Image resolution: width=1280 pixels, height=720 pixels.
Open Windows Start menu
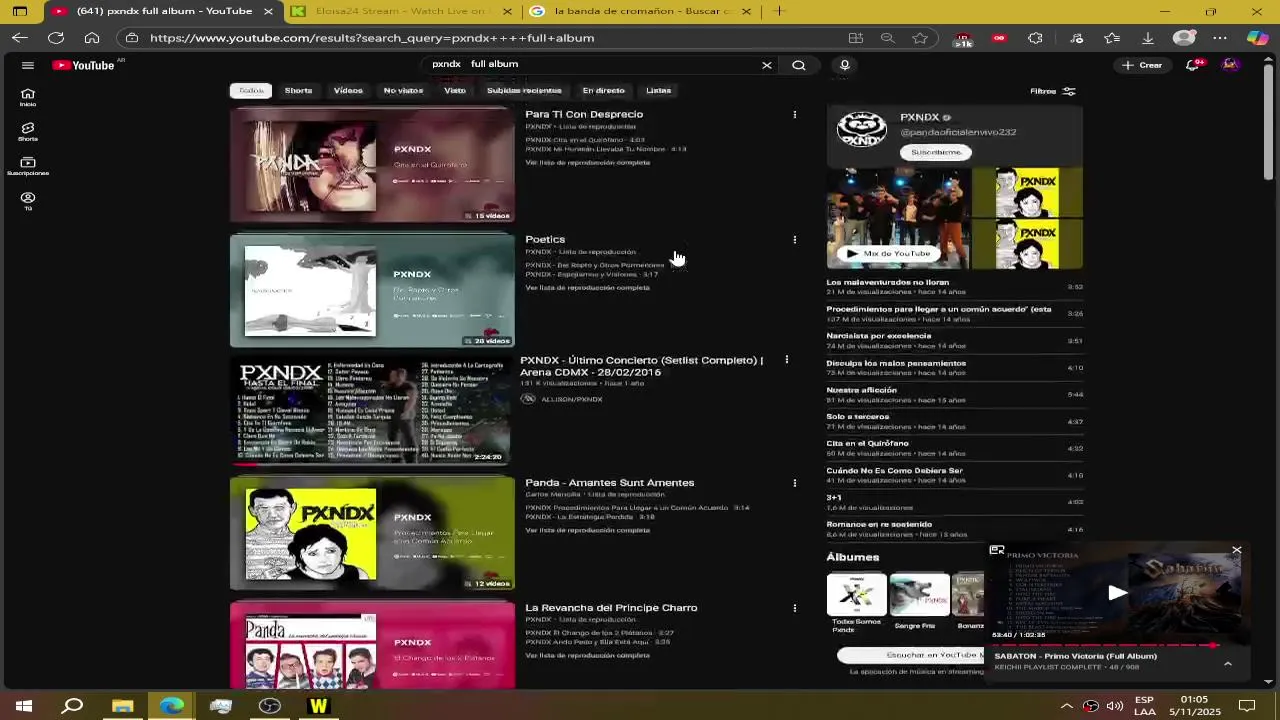tap(24, 706)
